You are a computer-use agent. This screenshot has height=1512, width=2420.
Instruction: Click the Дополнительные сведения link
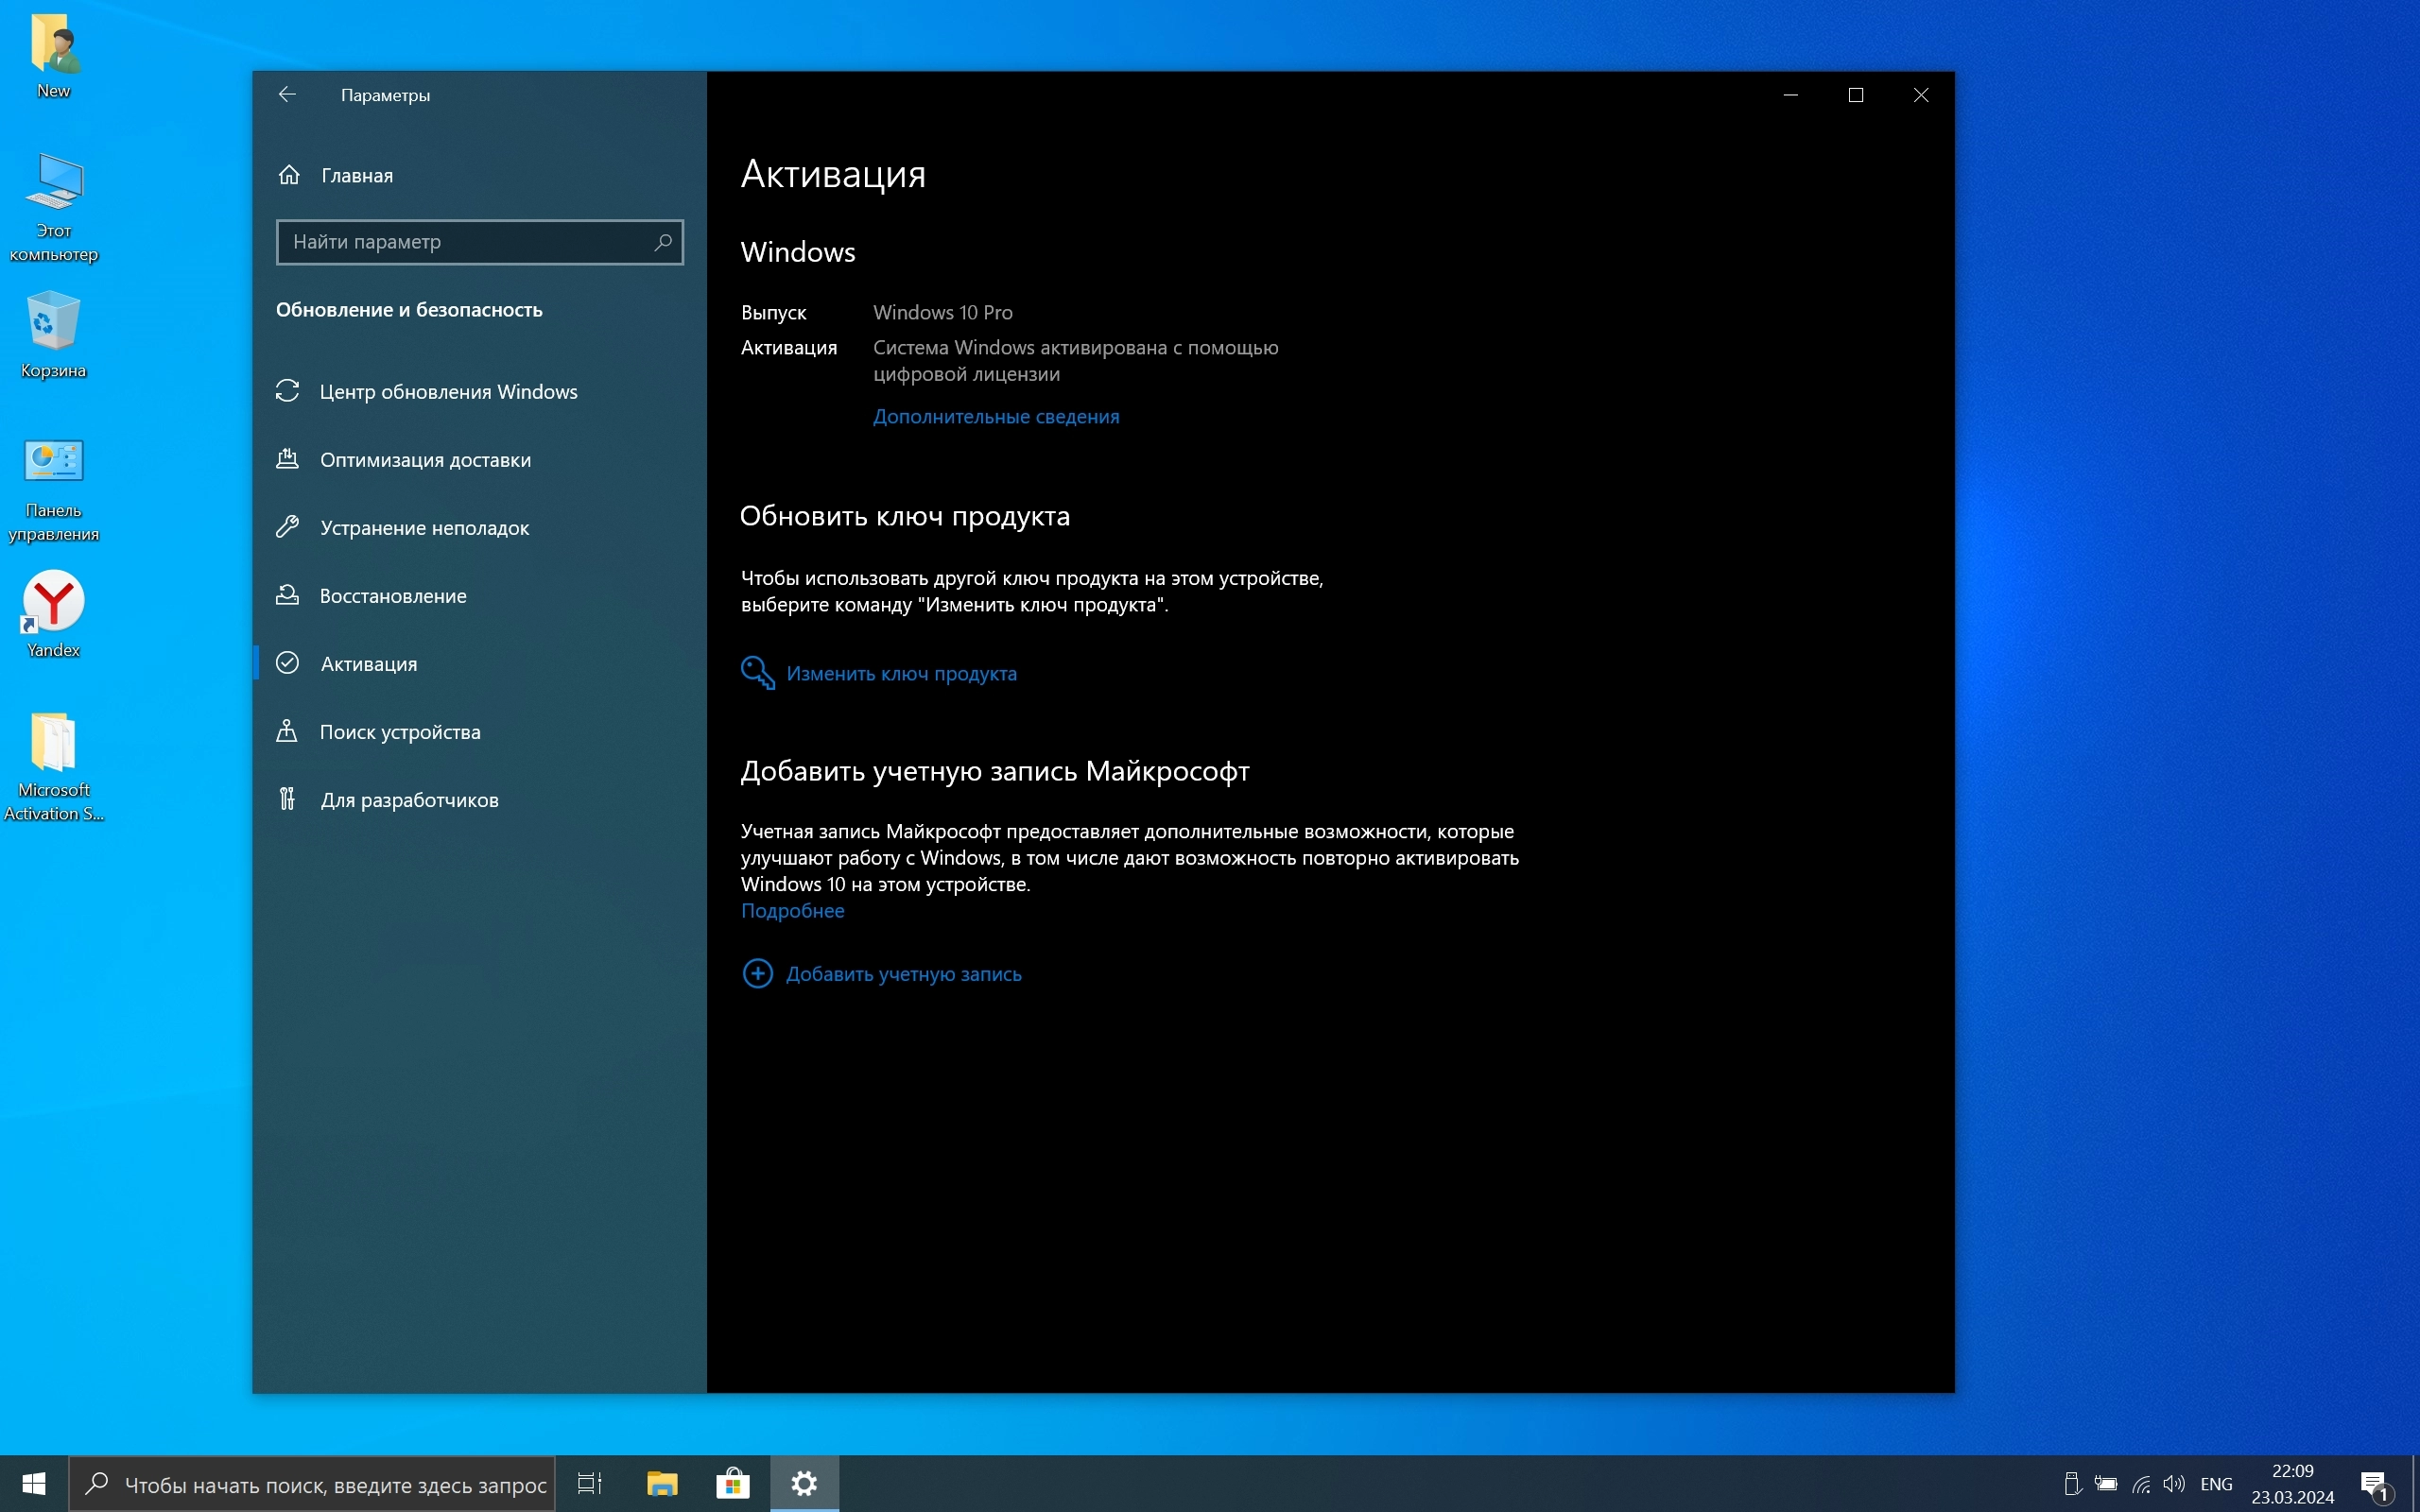[995, 416]
